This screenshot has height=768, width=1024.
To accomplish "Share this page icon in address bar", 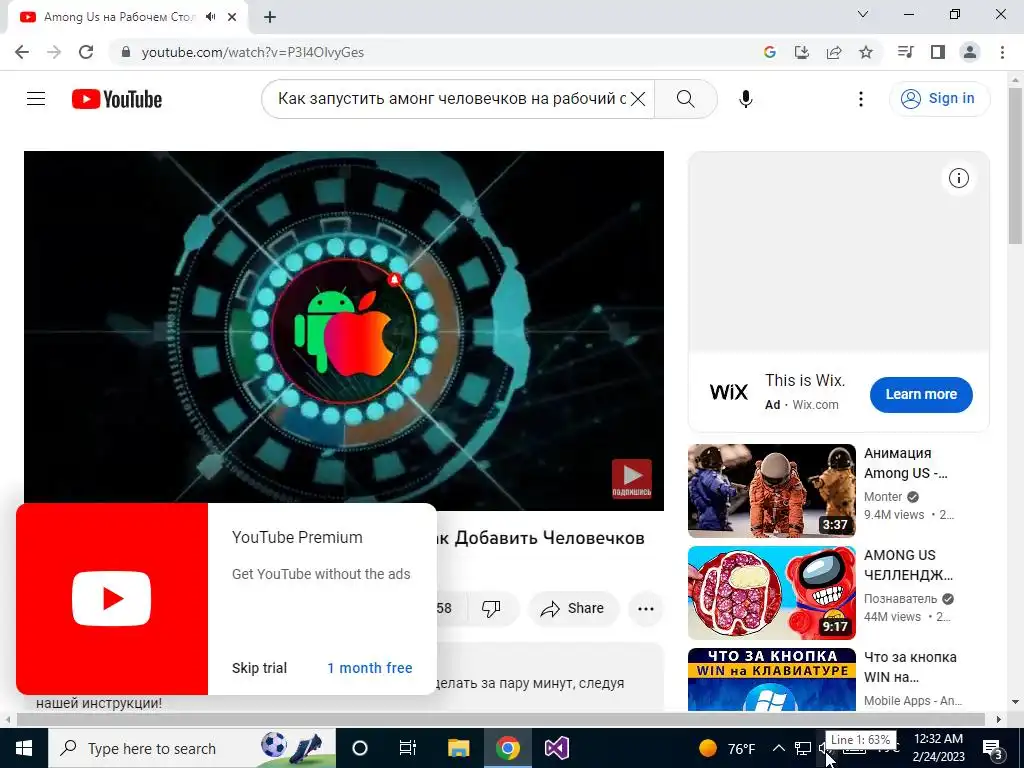I will click(x=834, y=52).
